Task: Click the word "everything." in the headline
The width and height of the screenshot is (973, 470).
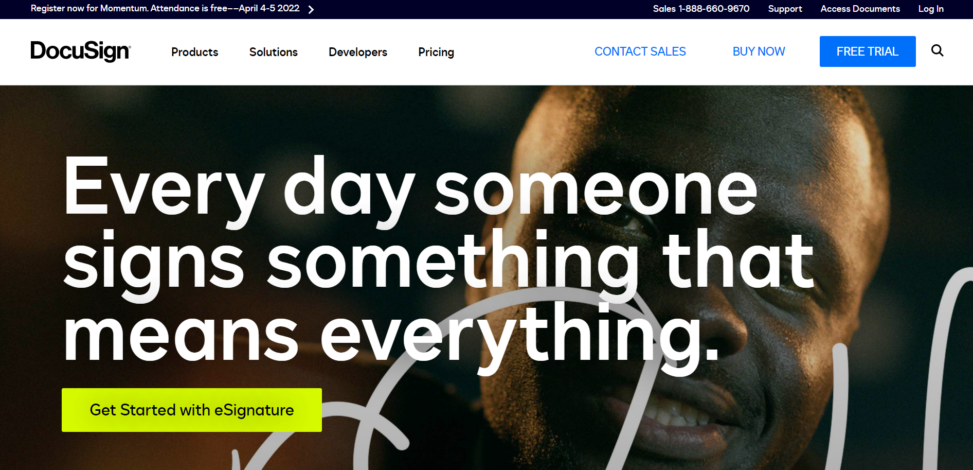Action: [519, 334]
